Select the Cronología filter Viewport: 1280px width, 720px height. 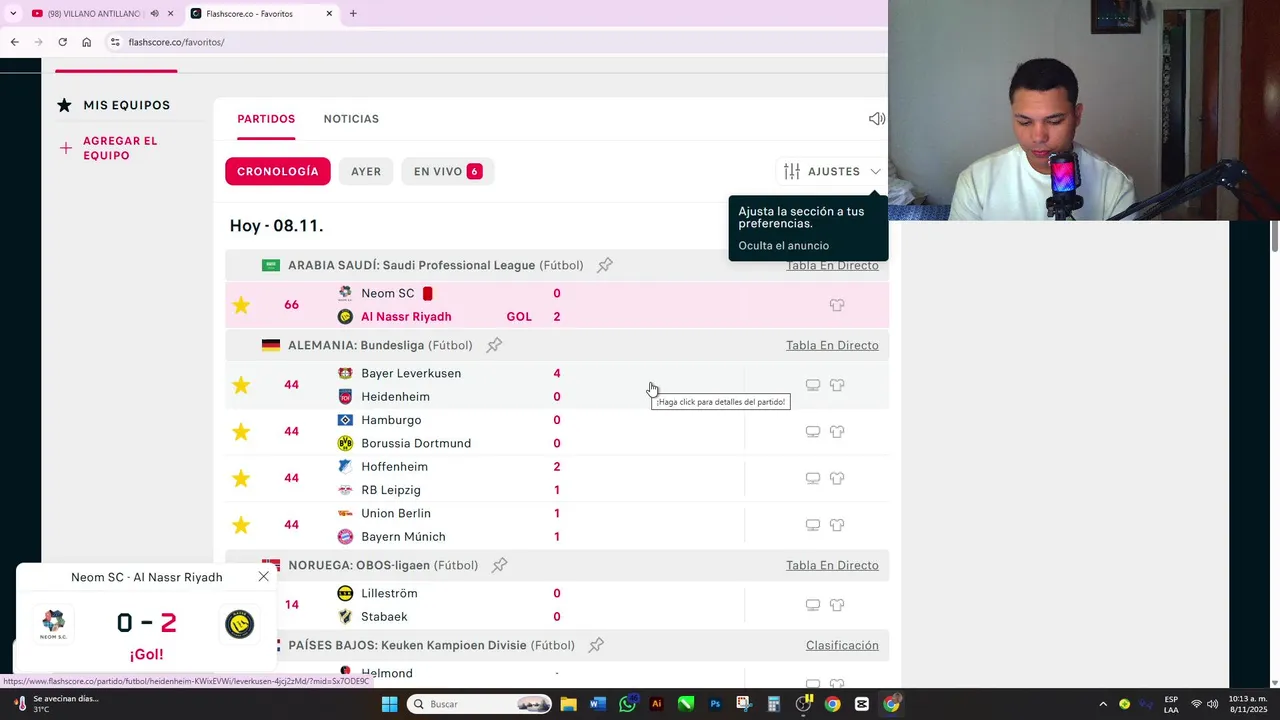pyautogui.click(x=278, y=171)
